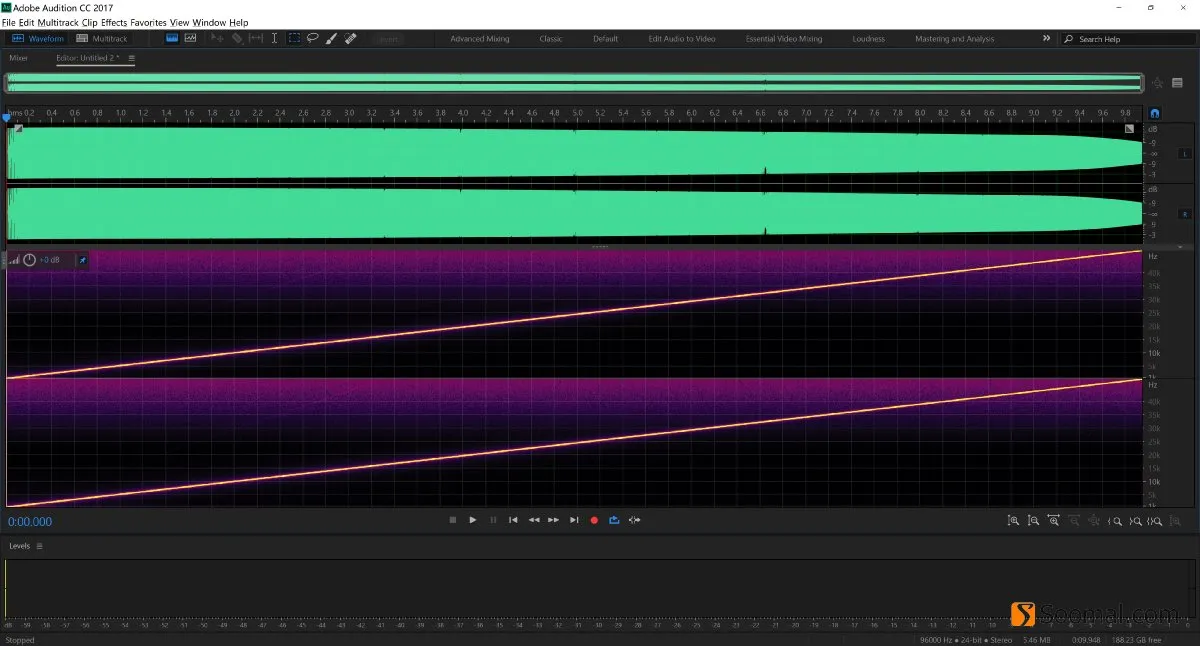Toggle the left channel L button
The height and width of the screenshot is (646, 1200).
(1185, 154)
